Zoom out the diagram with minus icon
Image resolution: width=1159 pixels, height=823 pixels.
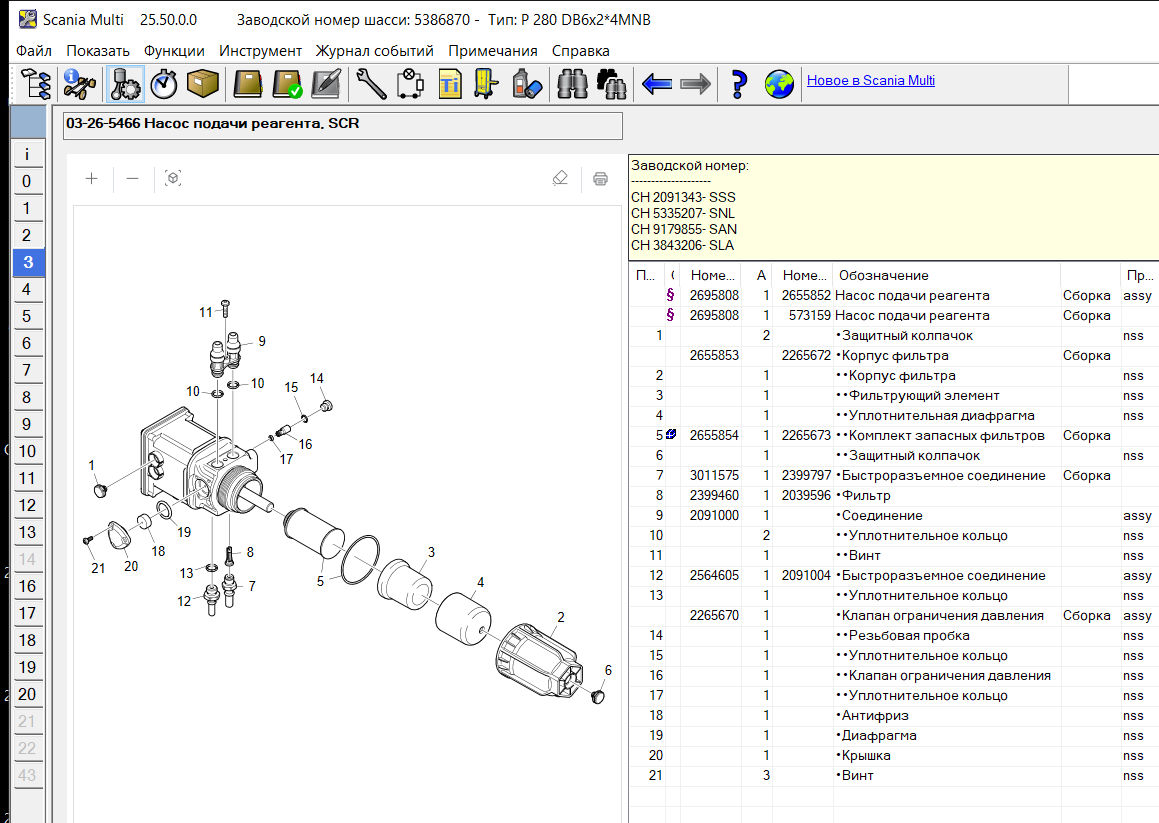pos(132,178)
